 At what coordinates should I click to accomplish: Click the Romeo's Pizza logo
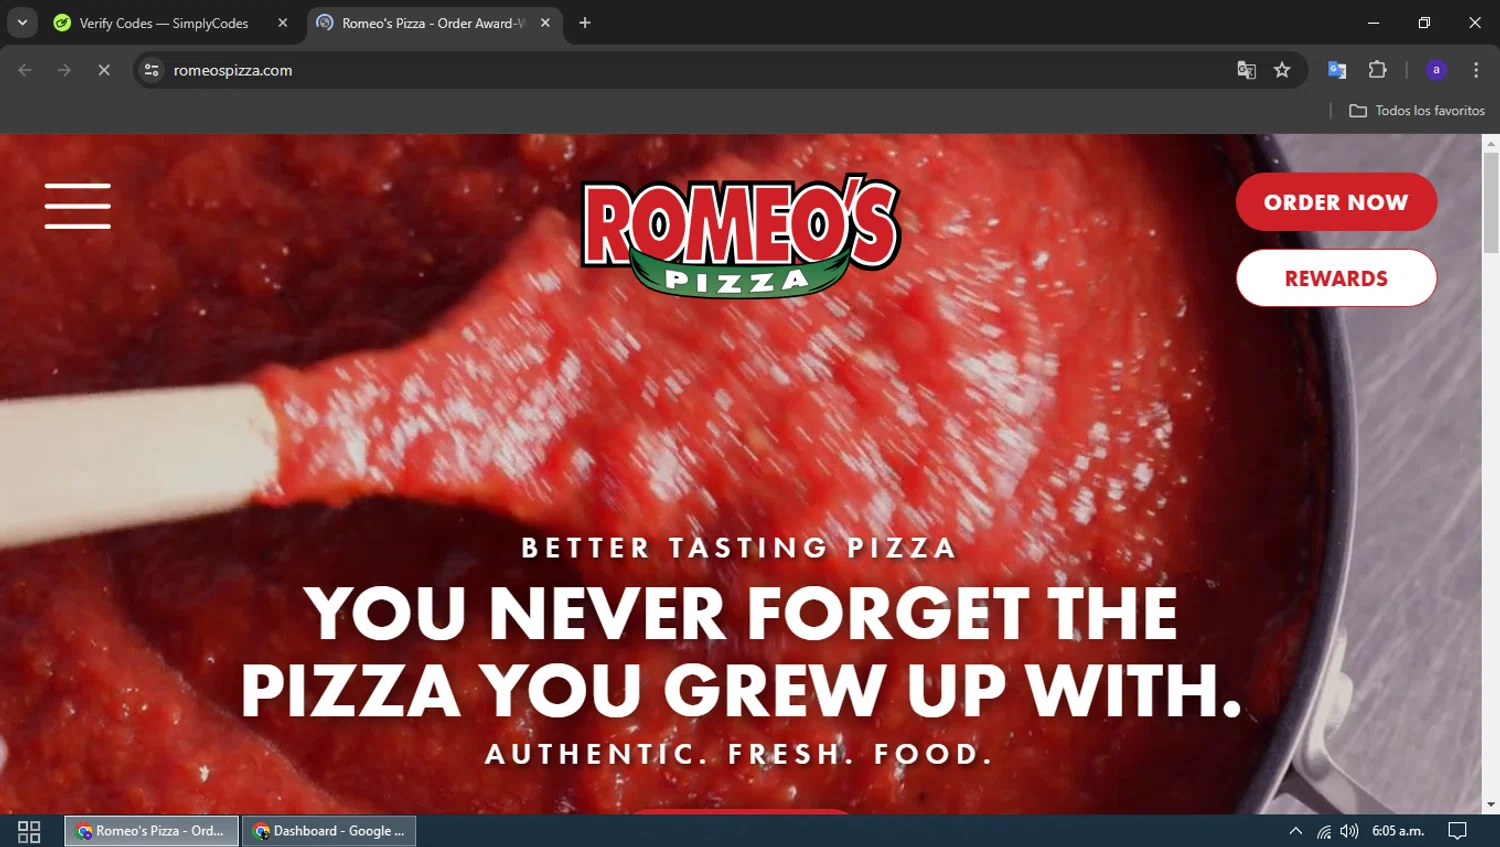point(740,237)
